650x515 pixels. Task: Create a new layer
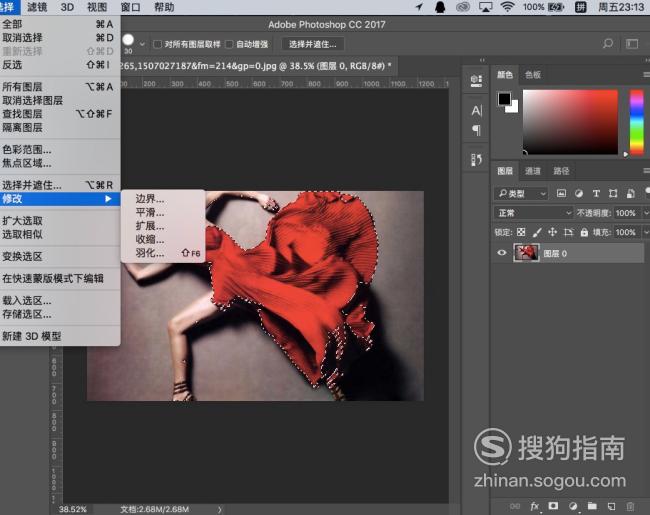coord(611,506)
